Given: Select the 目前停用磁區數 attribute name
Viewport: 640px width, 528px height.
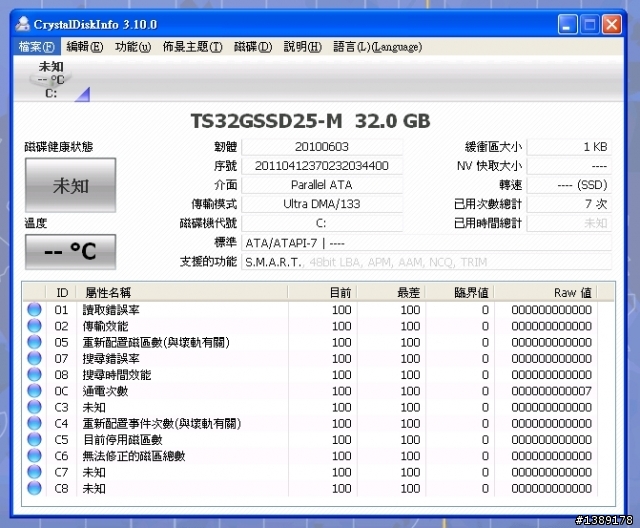Looking at the screenshot, I should tap(122, 440).
